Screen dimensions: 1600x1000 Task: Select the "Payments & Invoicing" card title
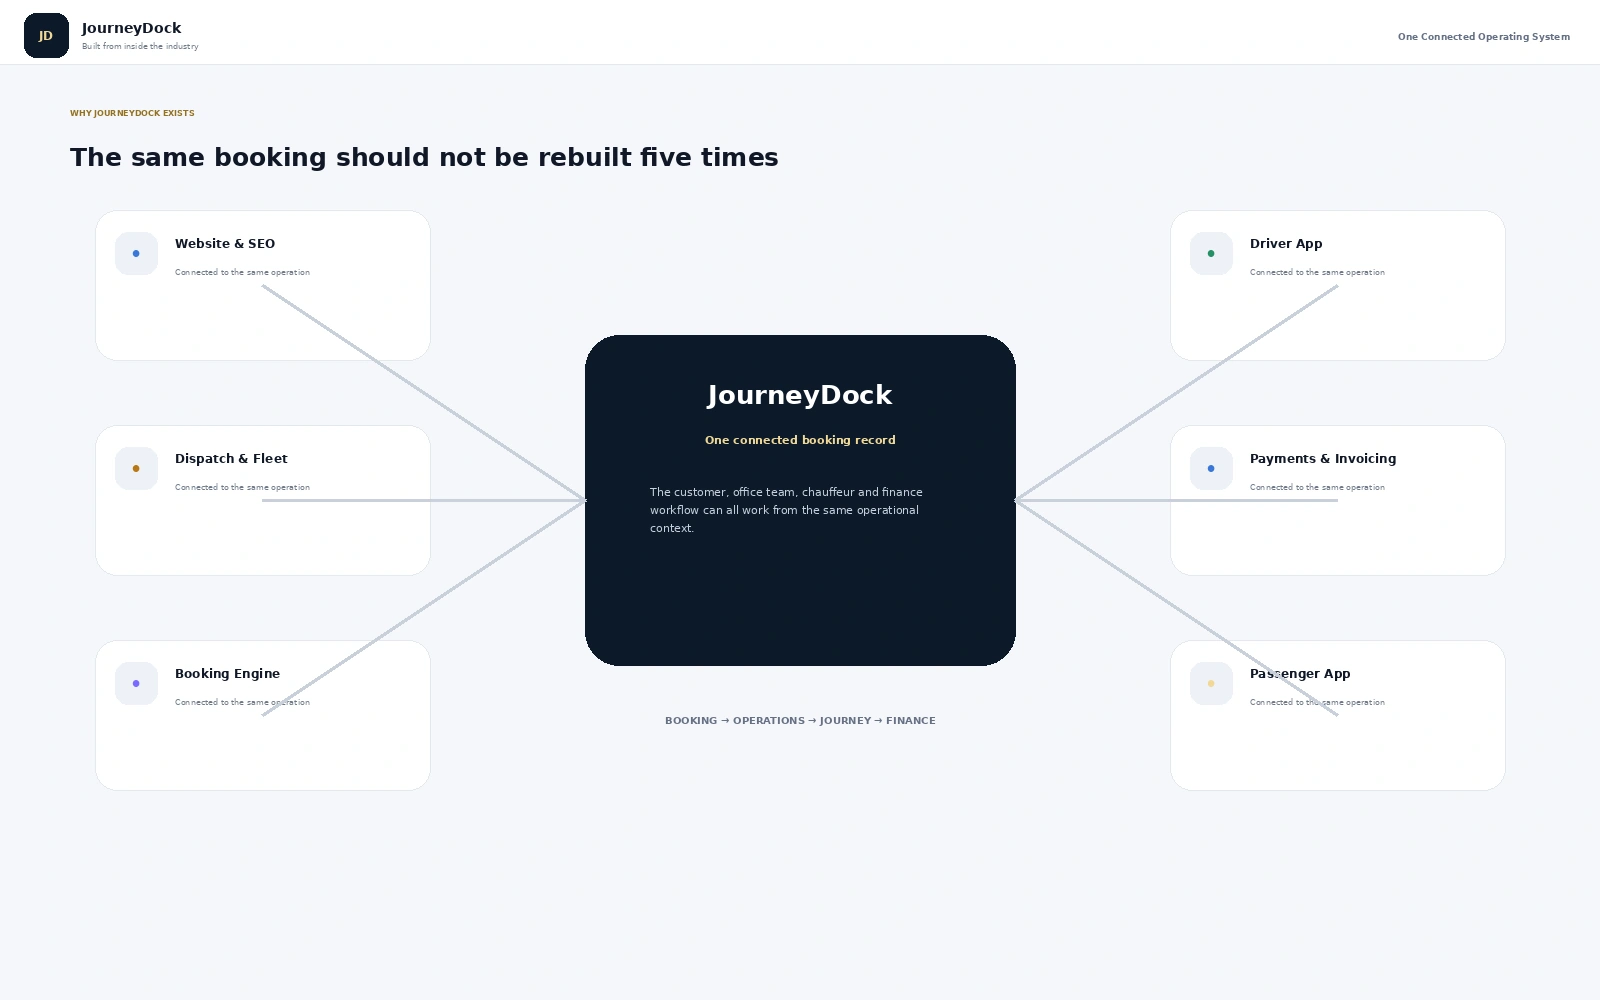coord(1323,459)
